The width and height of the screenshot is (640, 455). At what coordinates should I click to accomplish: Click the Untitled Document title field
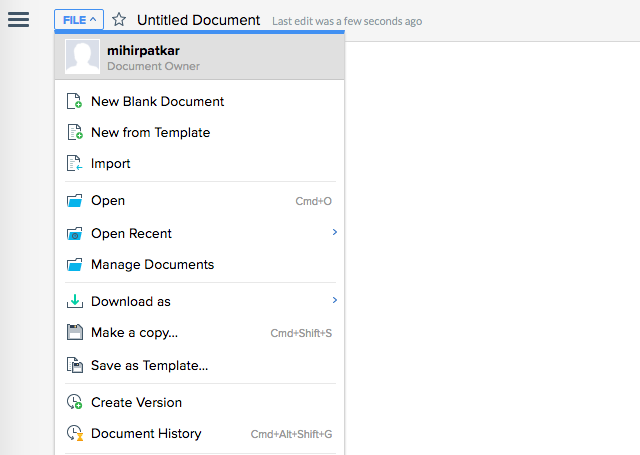(x=198, y=20)
